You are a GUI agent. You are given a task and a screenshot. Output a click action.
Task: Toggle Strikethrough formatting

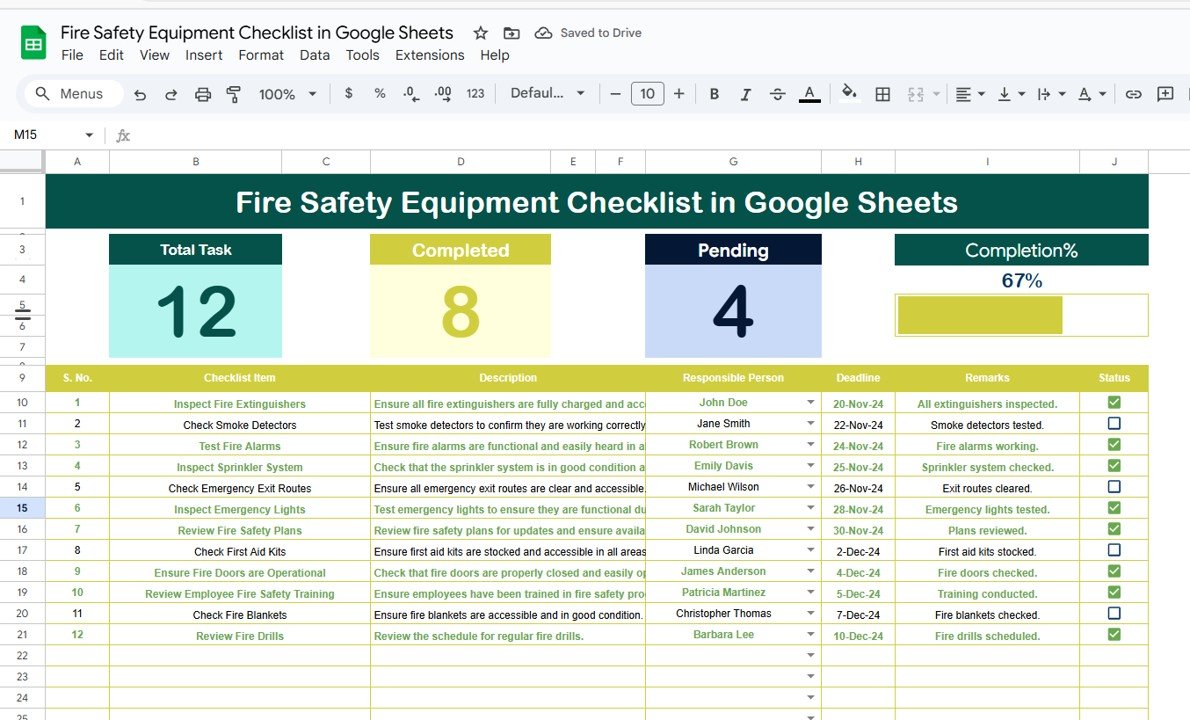tap(777, 94)
